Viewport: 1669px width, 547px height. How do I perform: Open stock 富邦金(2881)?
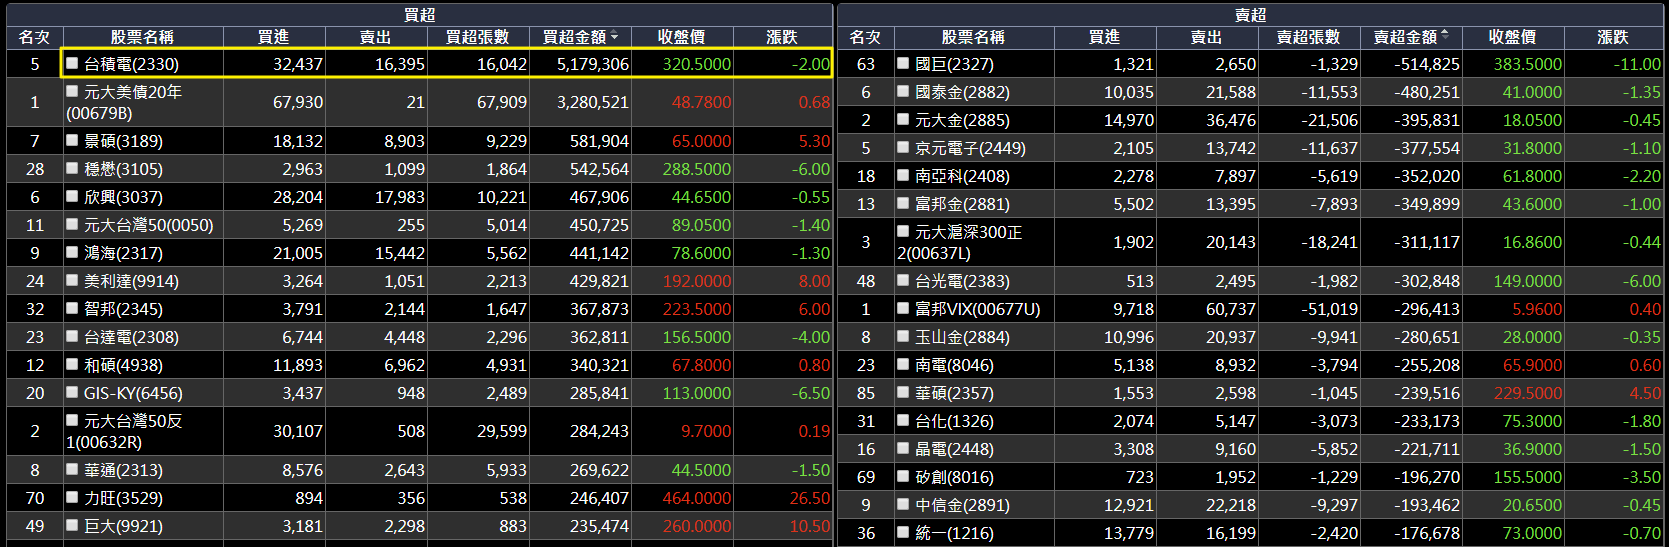(962, 204)
